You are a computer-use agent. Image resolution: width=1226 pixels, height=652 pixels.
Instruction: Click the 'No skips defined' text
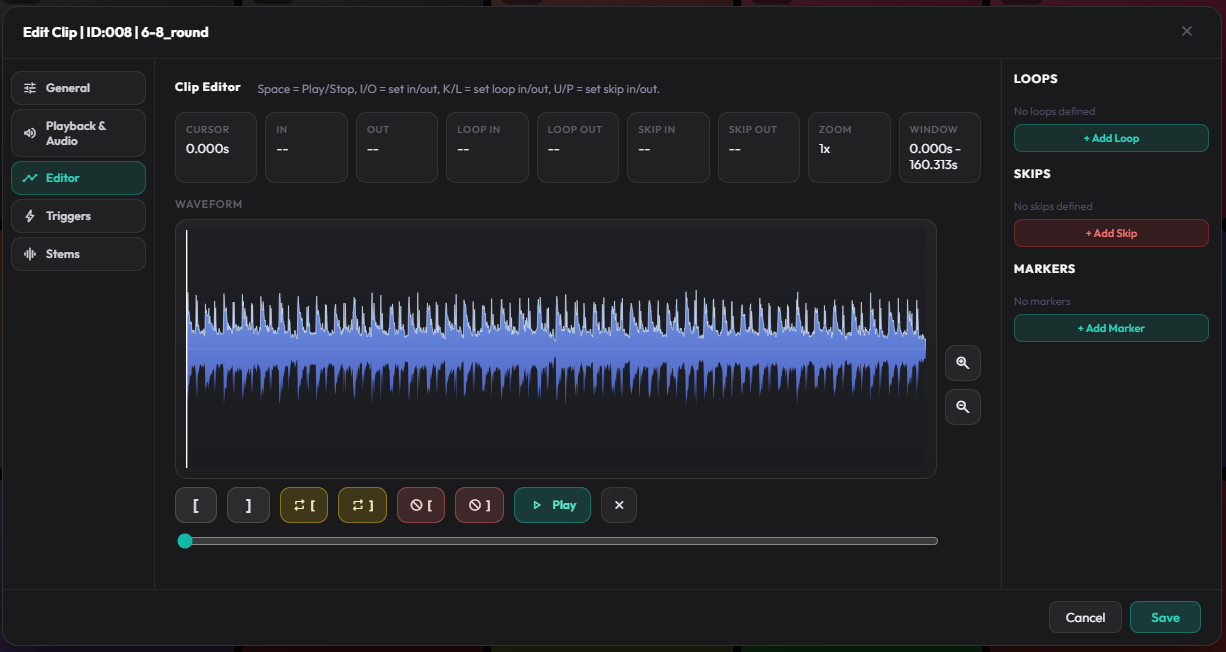click(1053, 206)
